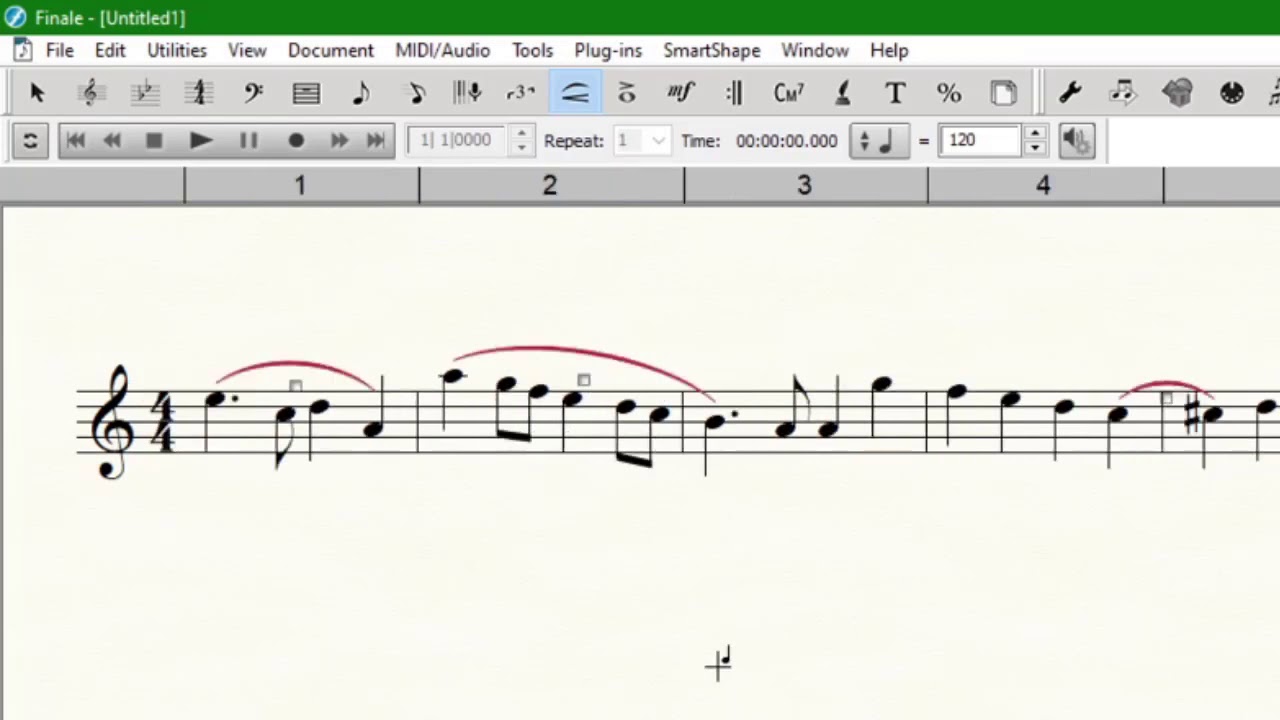The width and height of the screenshot is (1280, 720).
Task: Select the HyperScribe tool
Action: pyautogui.click(x=467, y=93)
